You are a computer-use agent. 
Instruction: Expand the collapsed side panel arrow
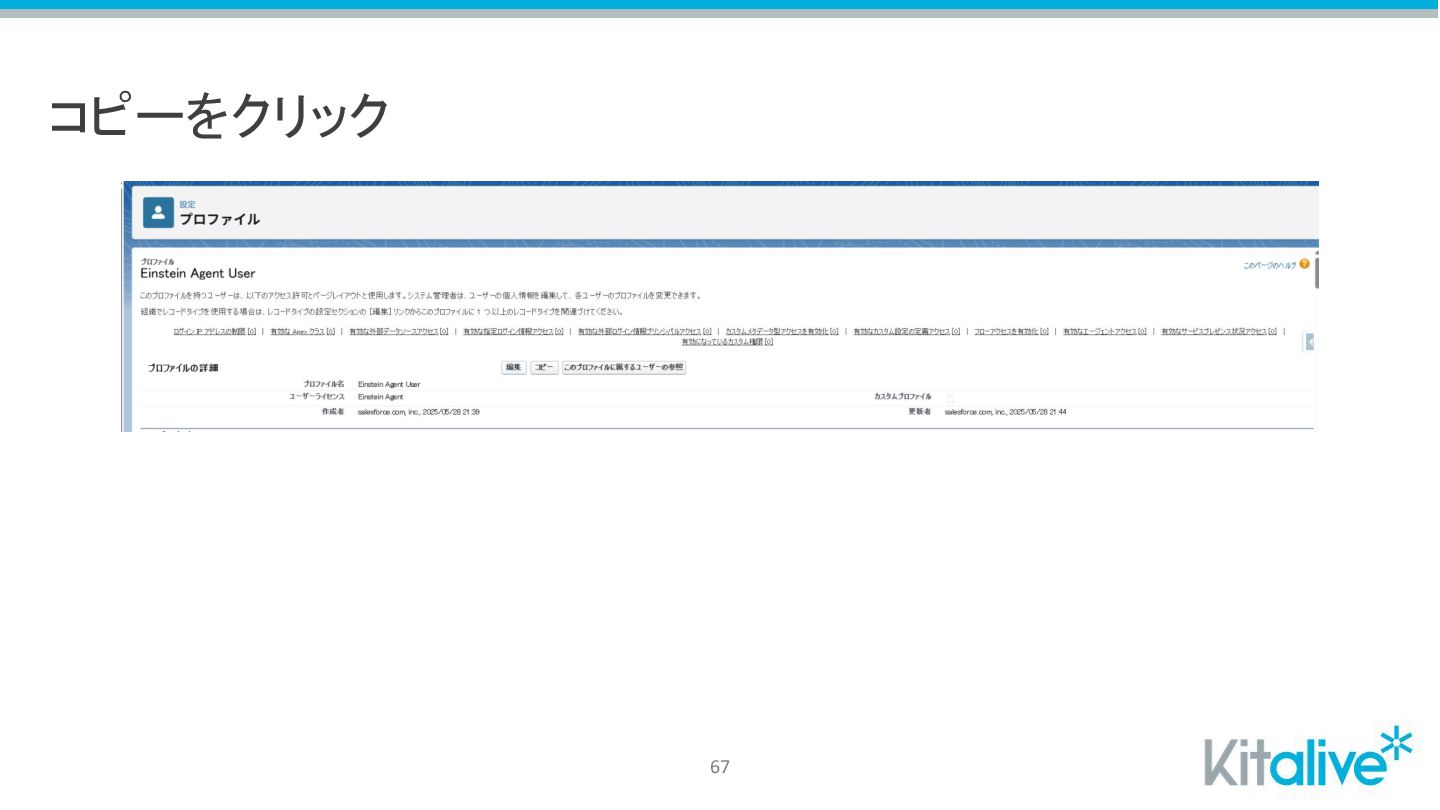click(x=1309, y=342)
